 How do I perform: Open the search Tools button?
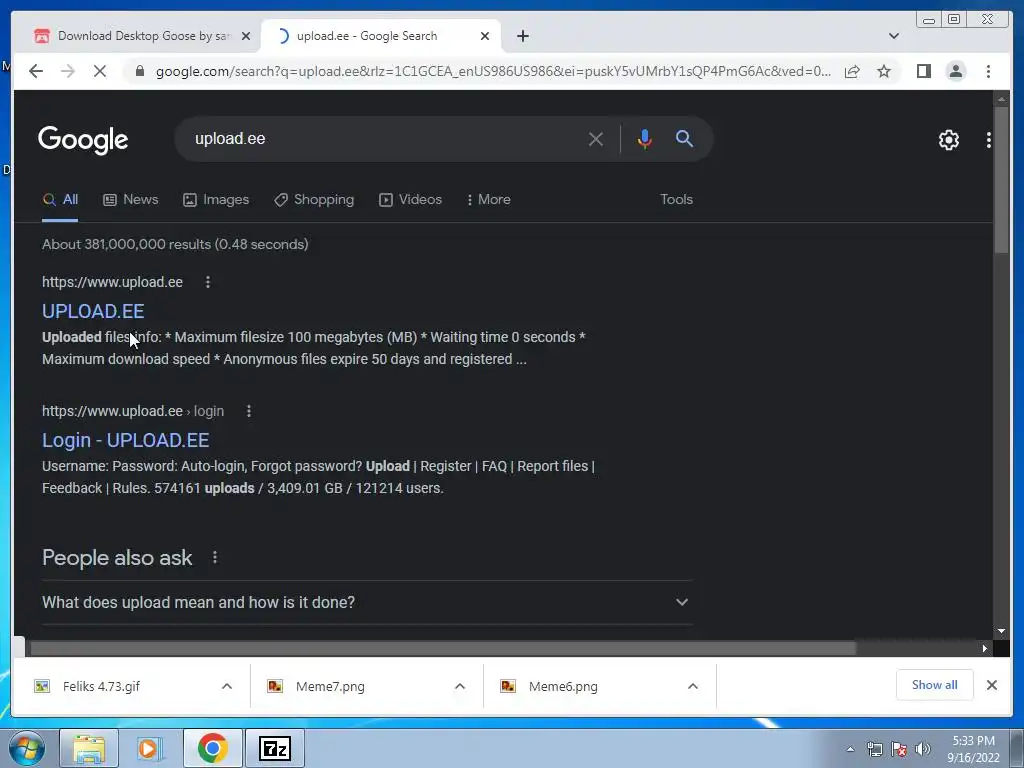tap(676, 200)
